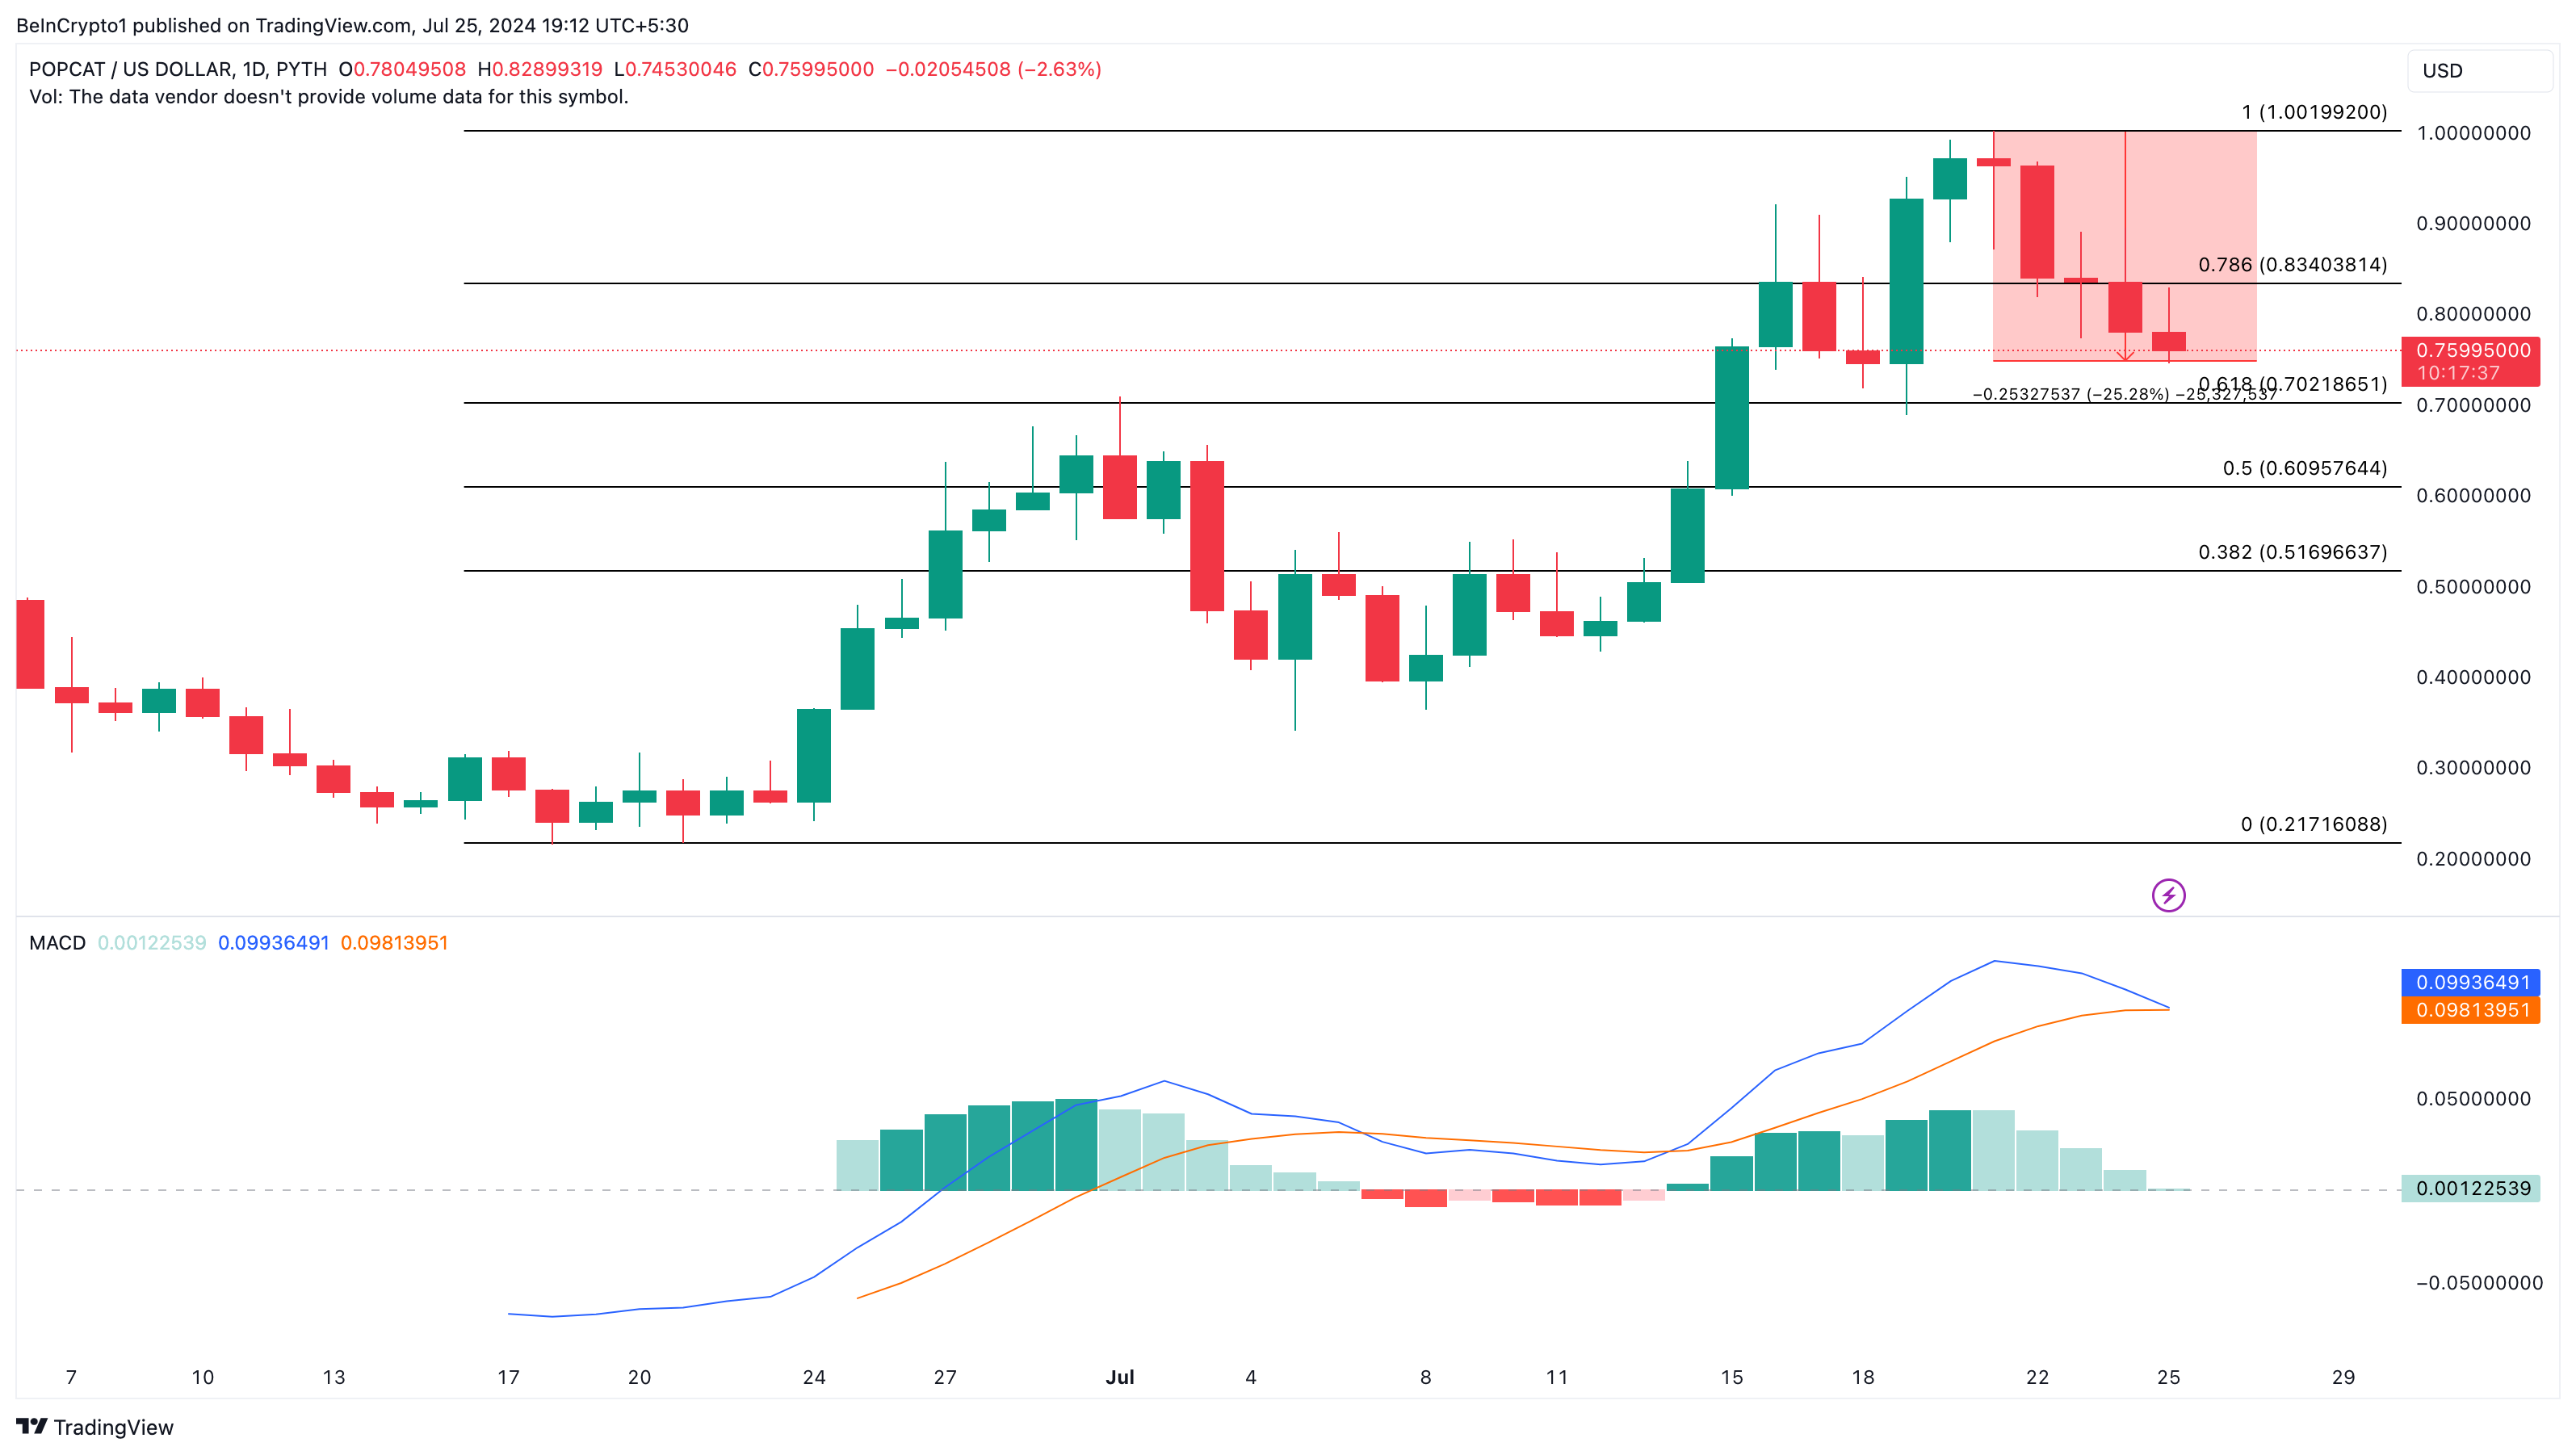Click the MACD indicator label
This screenshot has height=1455, width=2576.
(x=57, y=943)
